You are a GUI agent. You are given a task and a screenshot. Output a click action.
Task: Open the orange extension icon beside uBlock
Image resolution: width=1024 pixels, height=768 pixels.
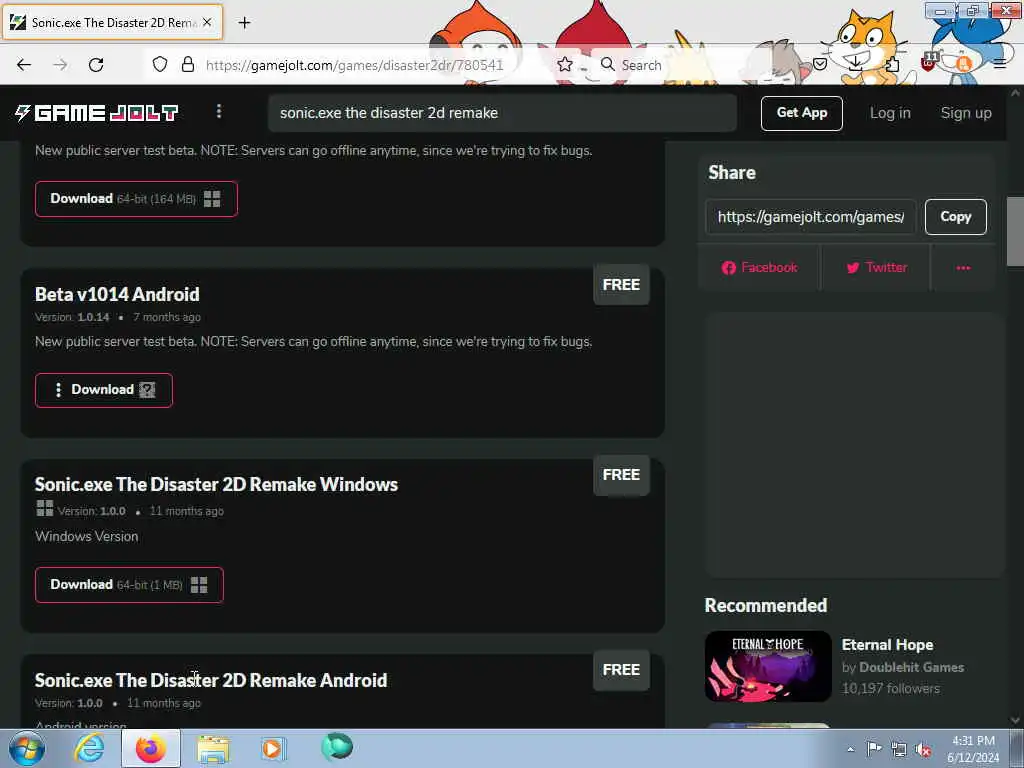[963, 64]
